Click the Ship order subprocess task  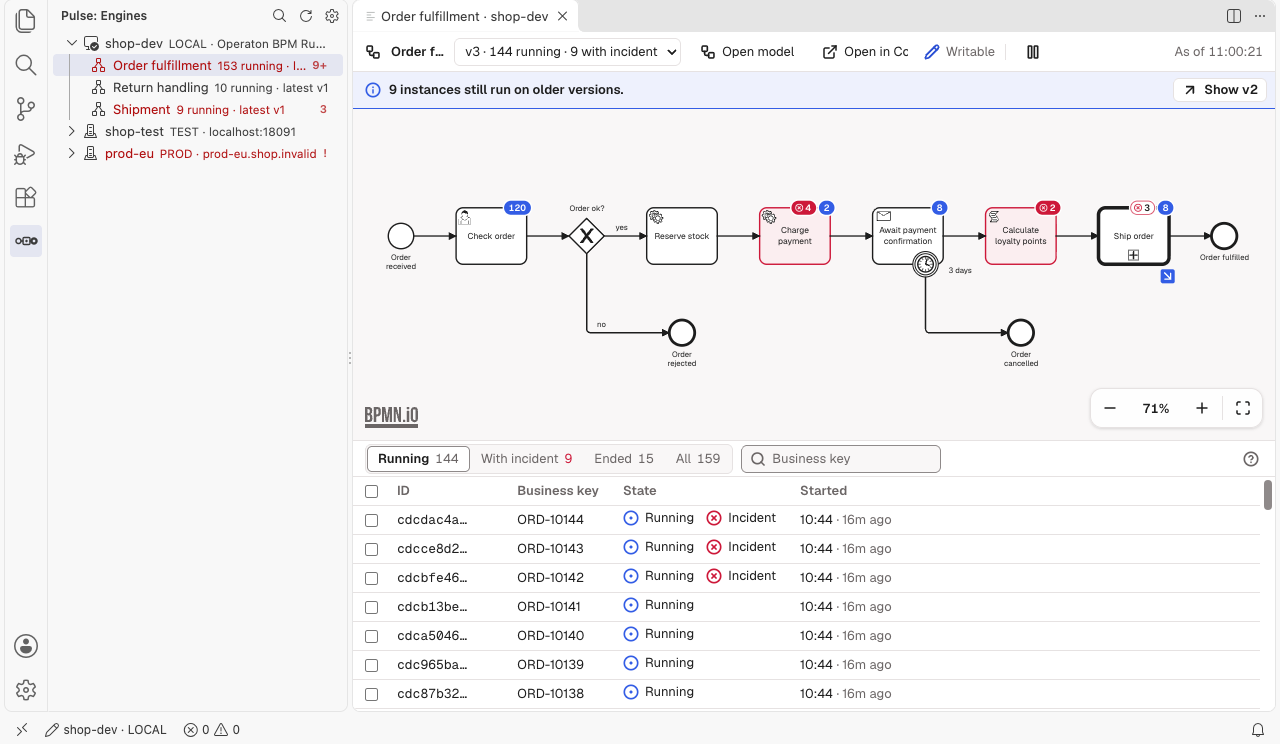click(x=1133, y=236)
